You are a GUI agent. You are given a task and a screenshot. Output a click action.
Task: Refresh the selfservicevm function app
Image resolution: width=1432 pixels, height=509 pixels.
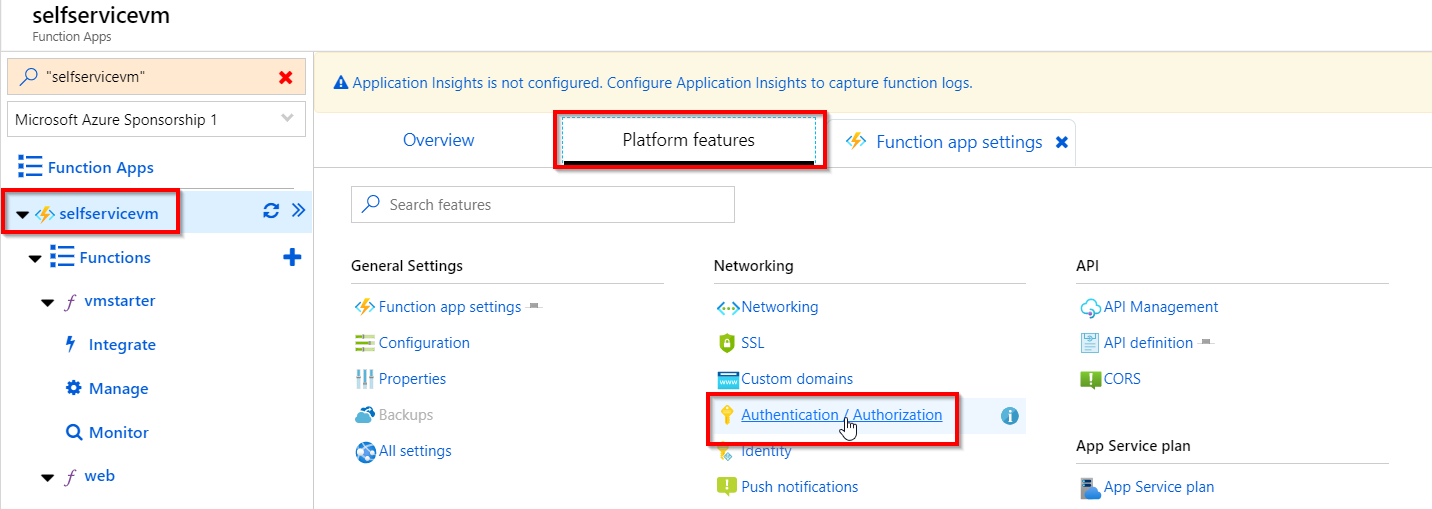tap(271, 210)
